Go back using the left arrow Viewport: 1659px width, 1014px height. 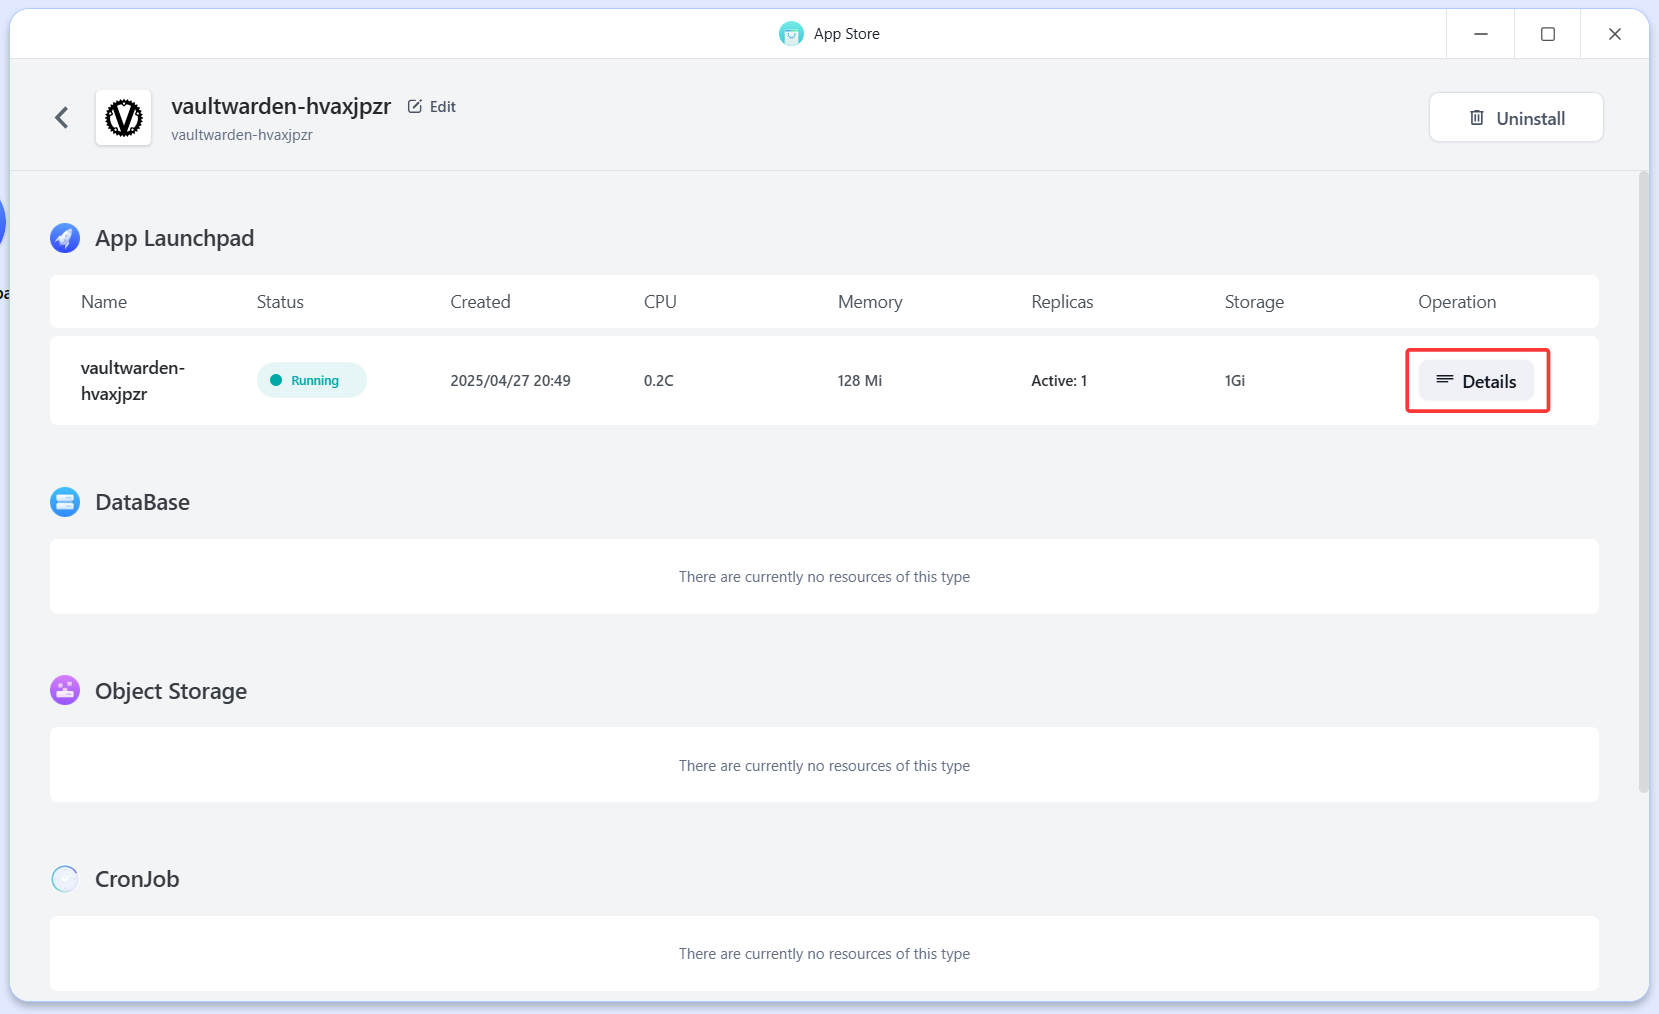(x=62, y=118)
